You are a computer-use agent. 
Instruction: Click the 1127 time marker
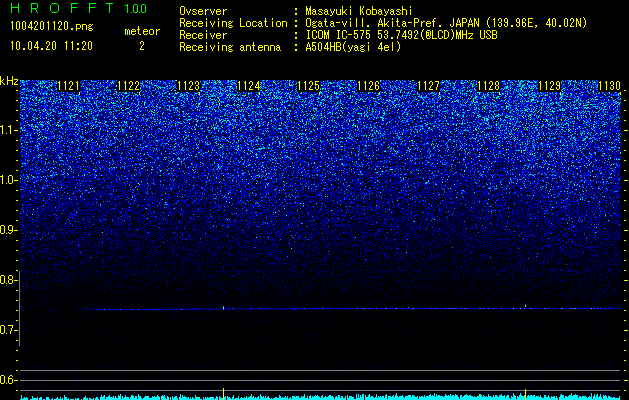(429, 86)
